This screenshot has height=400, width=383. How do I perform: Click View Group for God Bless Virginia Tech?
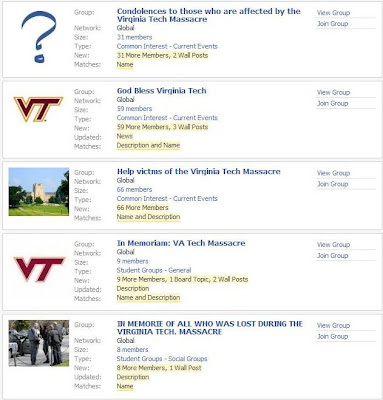(x=333, y=92)
